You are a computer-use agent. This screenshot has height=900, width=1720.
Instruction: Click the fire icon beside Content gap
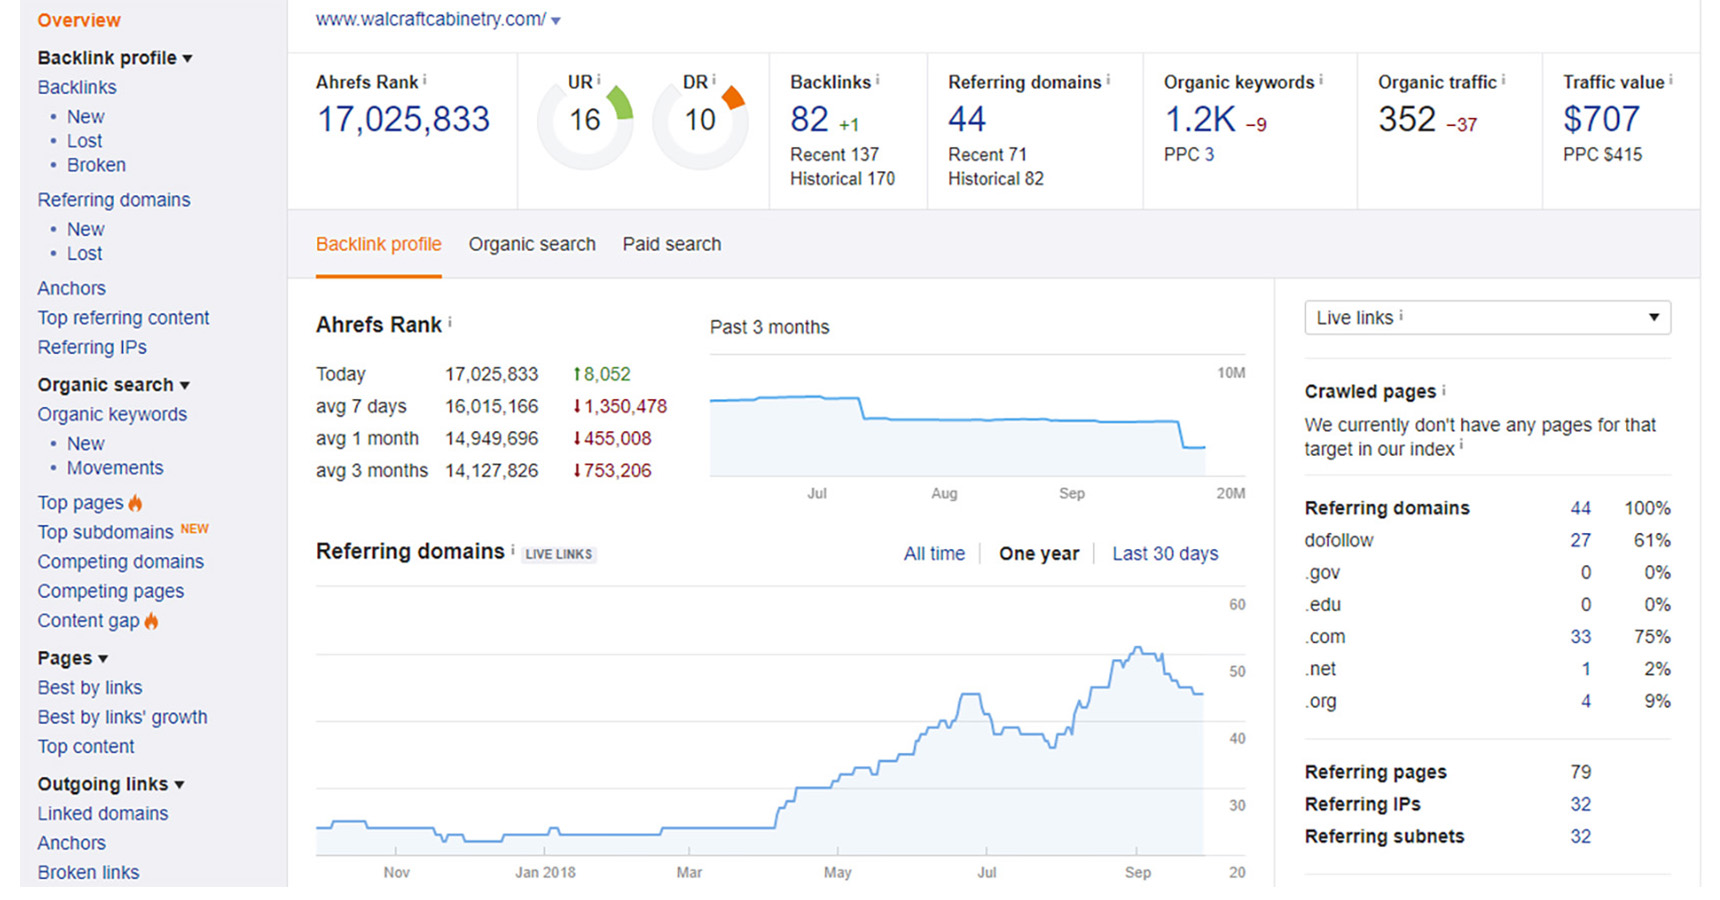[x=151, y=621]
